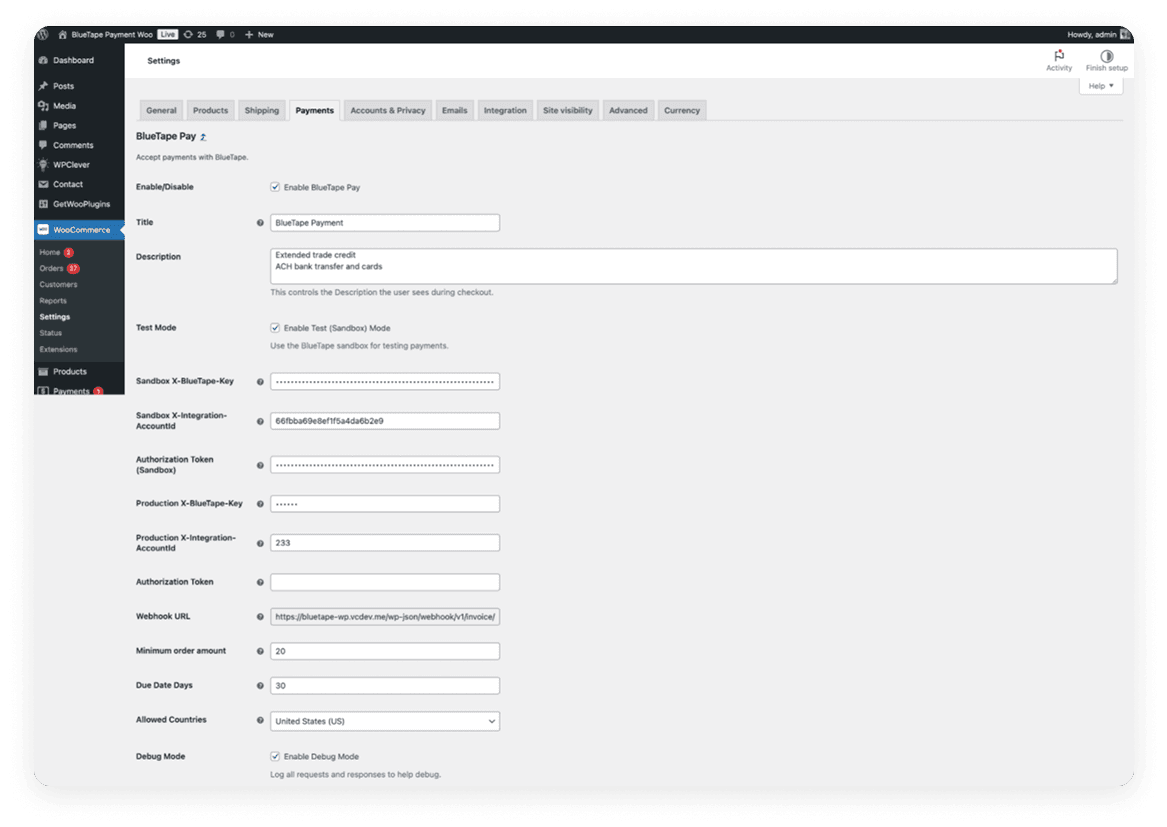Screen dimensions: 1167x827
Task: Click the WPClever bulb icon in sidebar
Action: [x=43, y=165]
